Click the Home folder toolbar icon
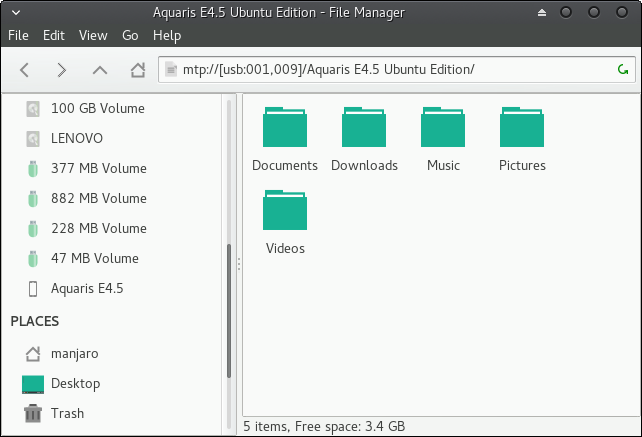 pos(138,70)
